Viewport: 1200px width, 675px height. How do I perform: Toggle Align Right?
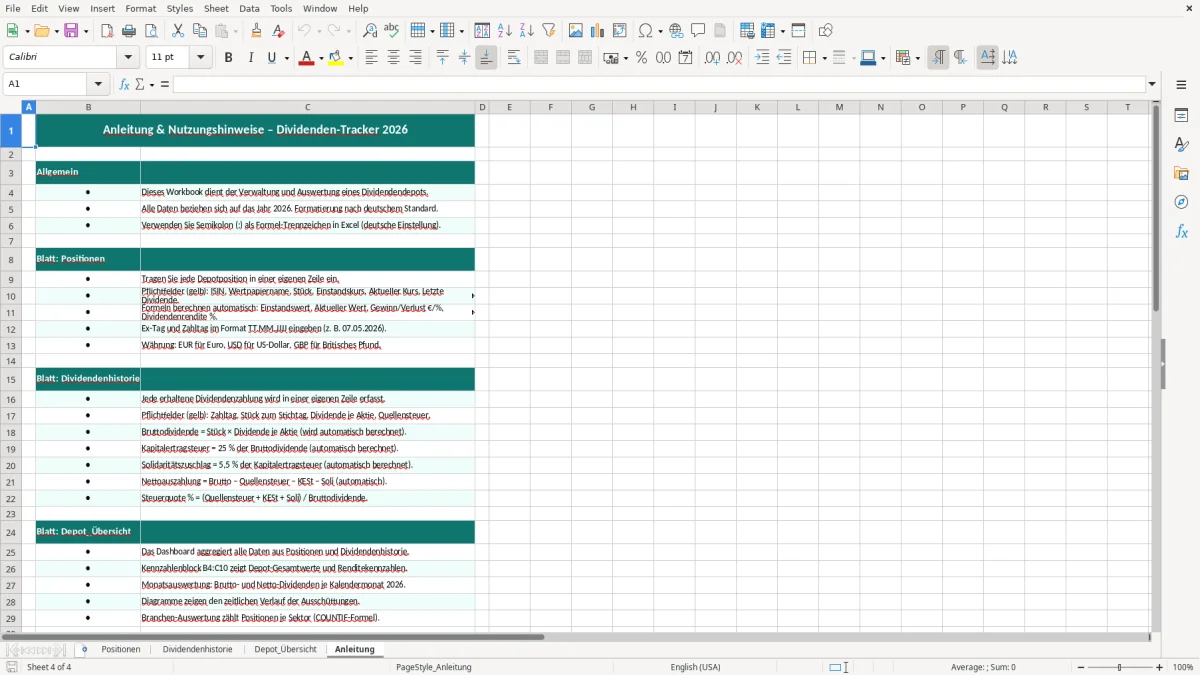point(415,58)
